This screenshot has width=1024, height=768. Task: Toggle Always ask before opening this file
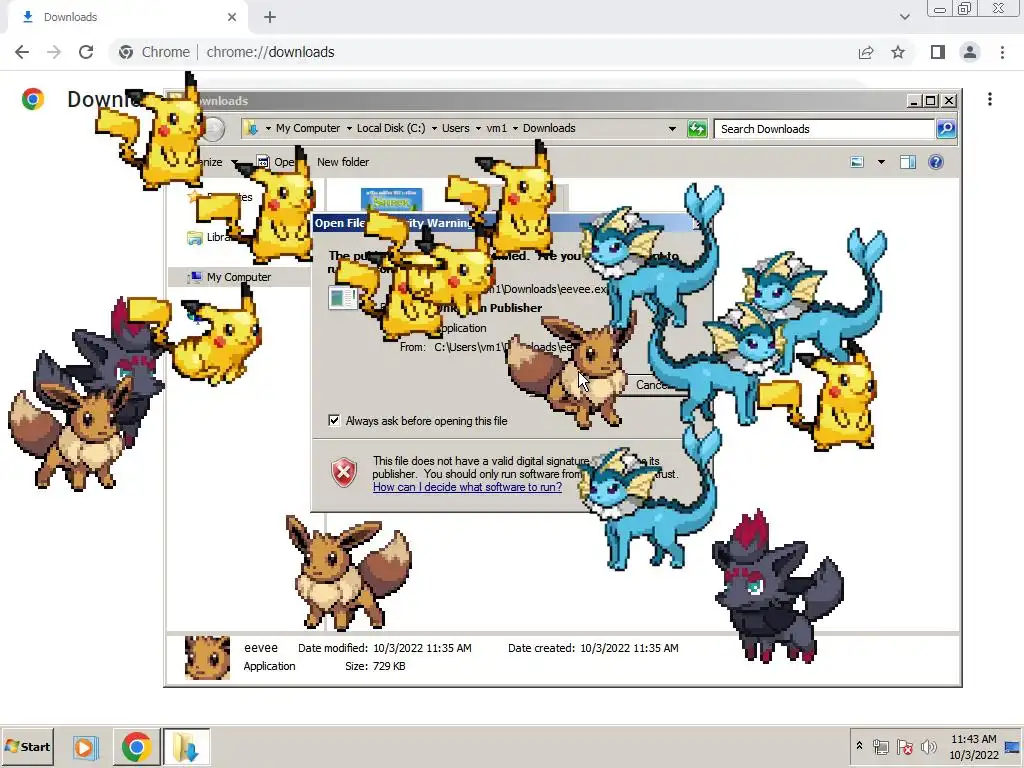[x=334, y=421]
